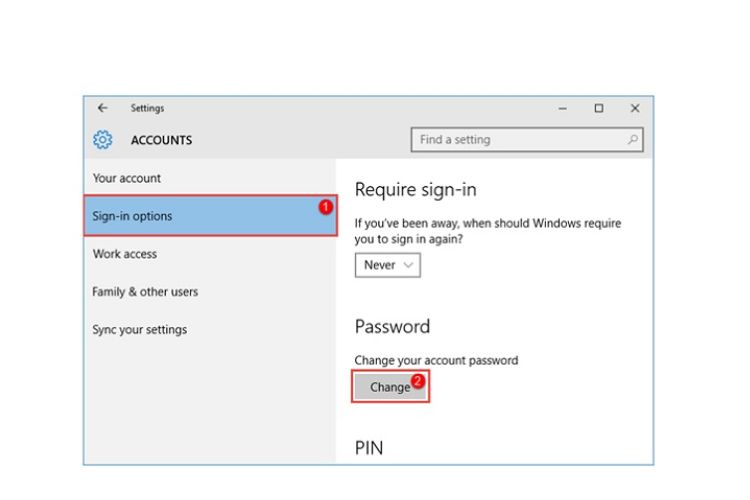750x500 pixels.
Task: Open Sync your settings page
Action: pyautogui.click(x=140, y=330)
